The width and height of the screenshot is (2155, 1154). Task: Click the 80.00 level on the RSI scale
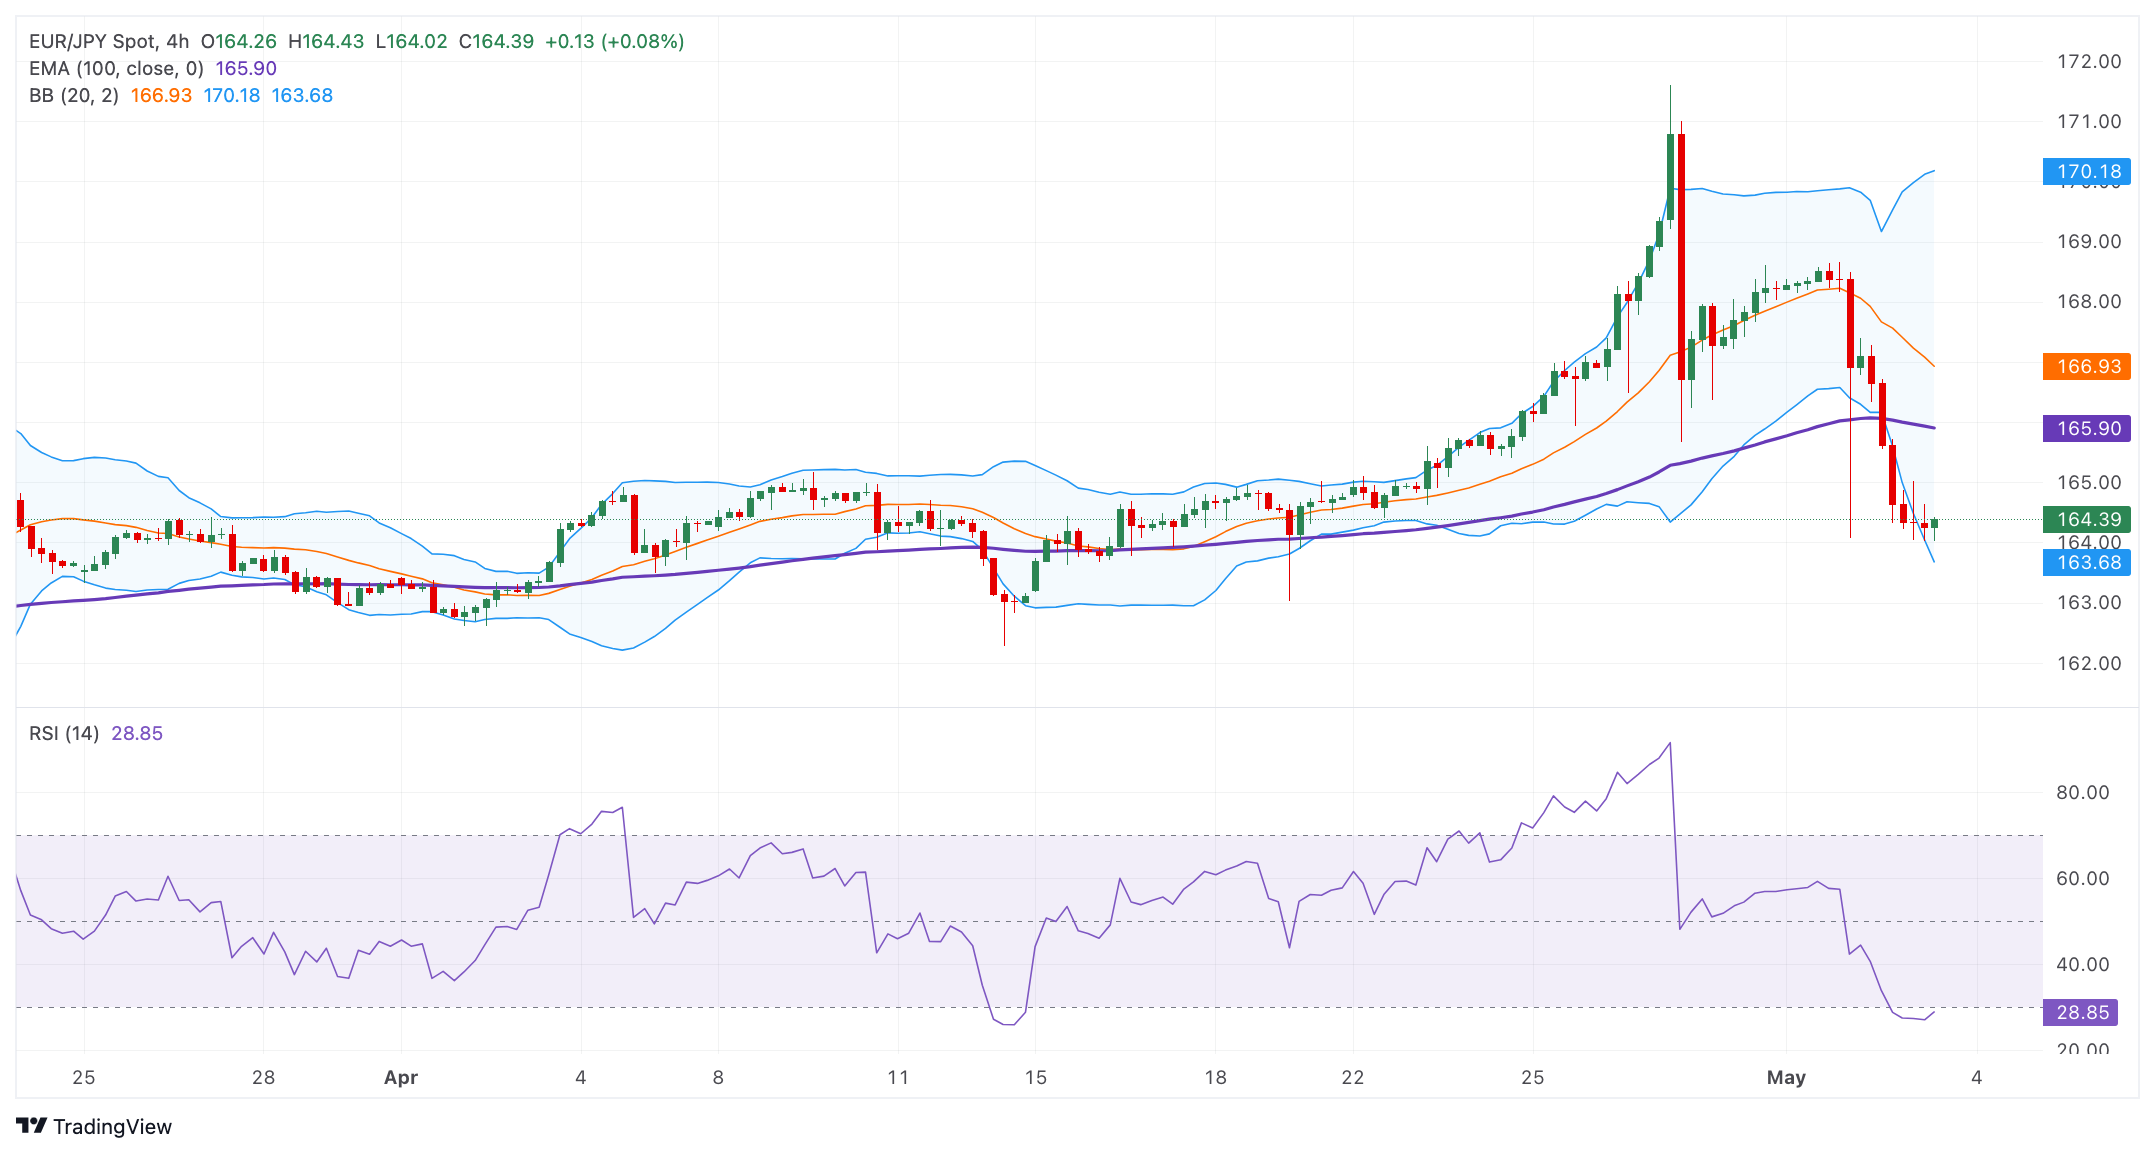2082,793
